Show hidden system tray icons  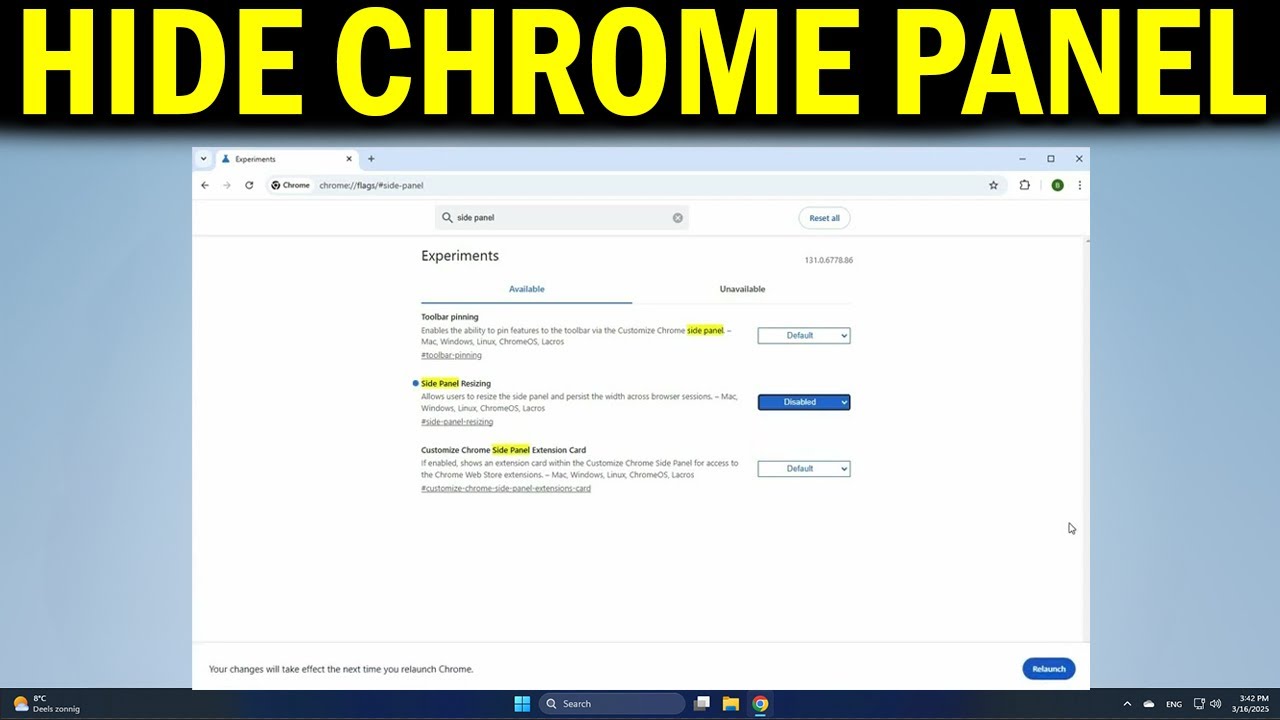coord(1127,704)
